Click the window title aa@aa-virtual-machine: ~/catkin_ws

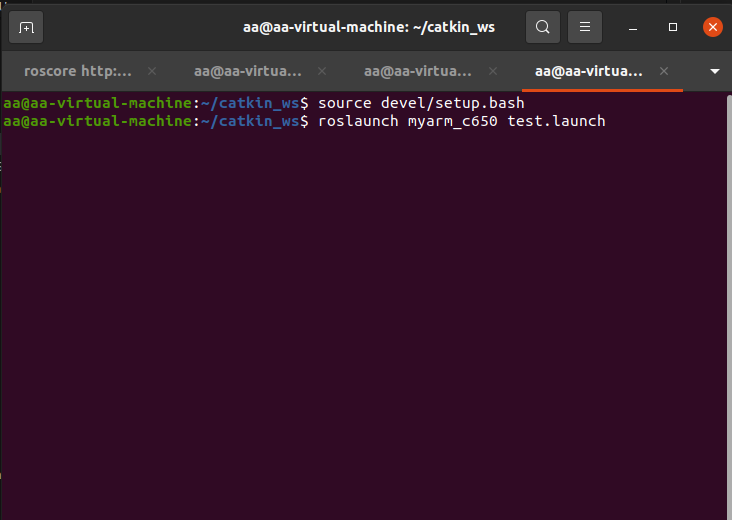click(x=369, y=27)
